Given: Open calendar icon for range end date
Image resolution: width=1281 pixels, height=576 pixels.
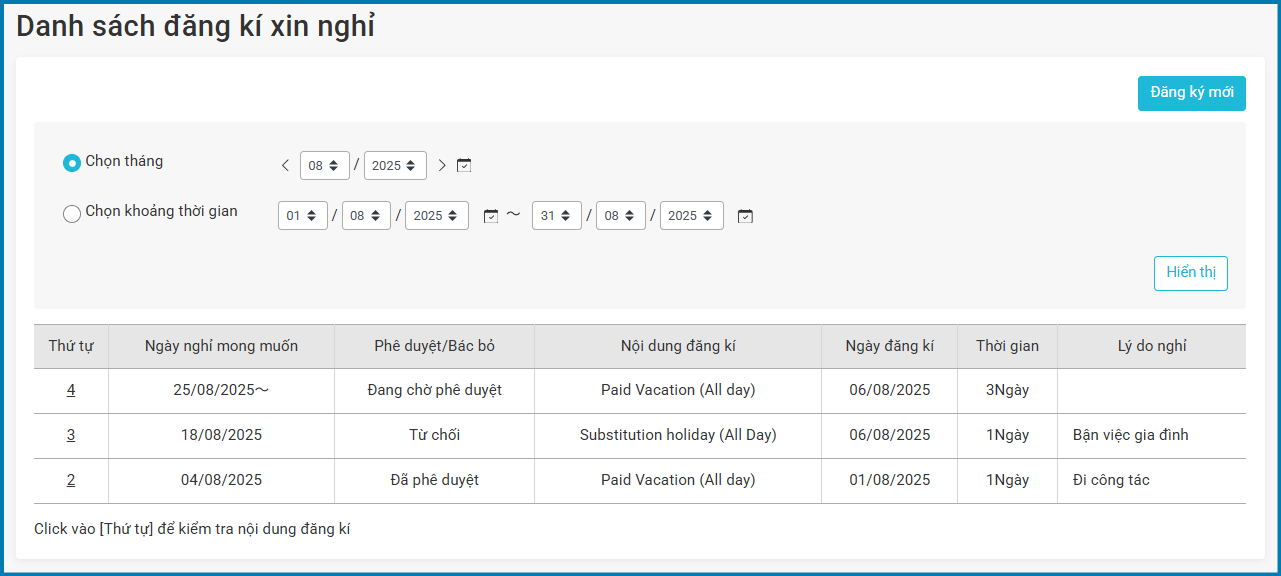Looking at the screenshot, I should [x=745, y=216].
